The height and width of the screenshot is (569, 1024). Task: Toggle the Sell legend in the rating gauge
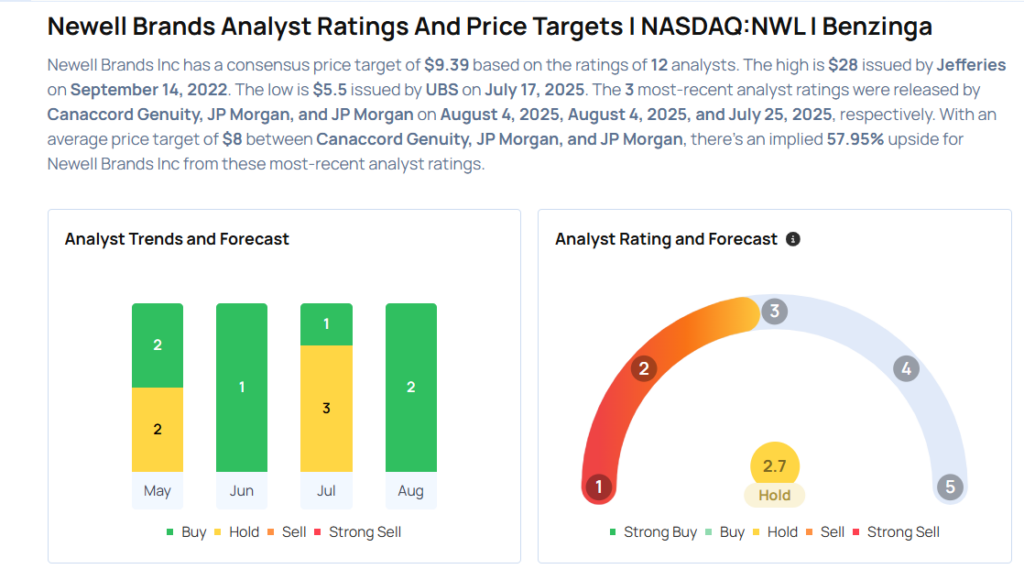824,532
